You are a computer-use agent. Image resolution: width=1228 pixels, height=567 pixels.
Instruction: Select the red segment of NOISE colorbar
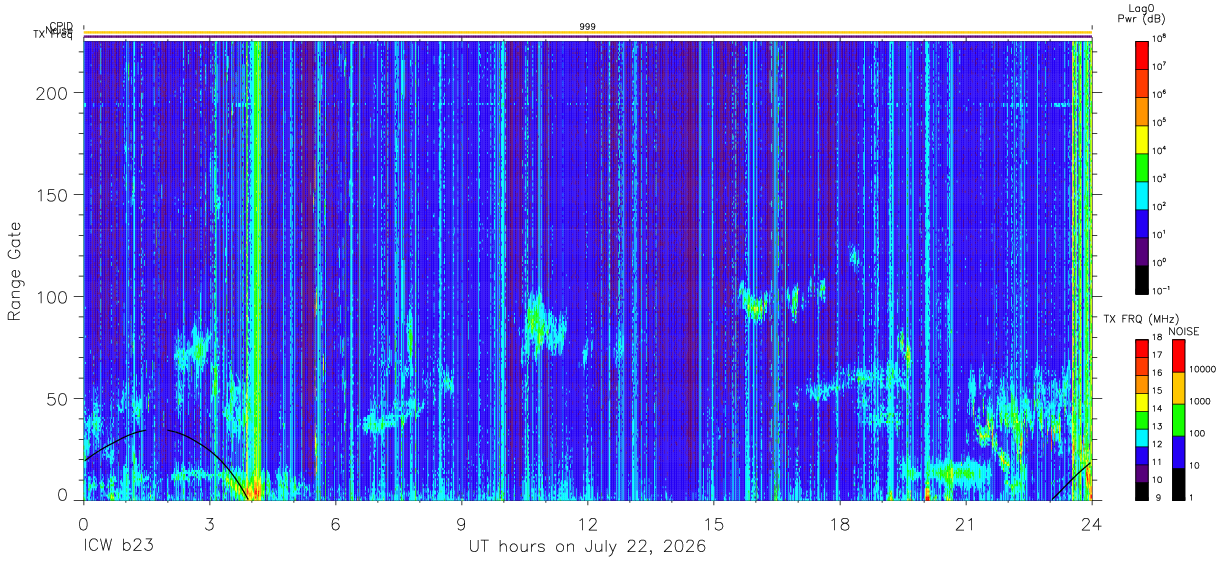tap(1178, 356)
